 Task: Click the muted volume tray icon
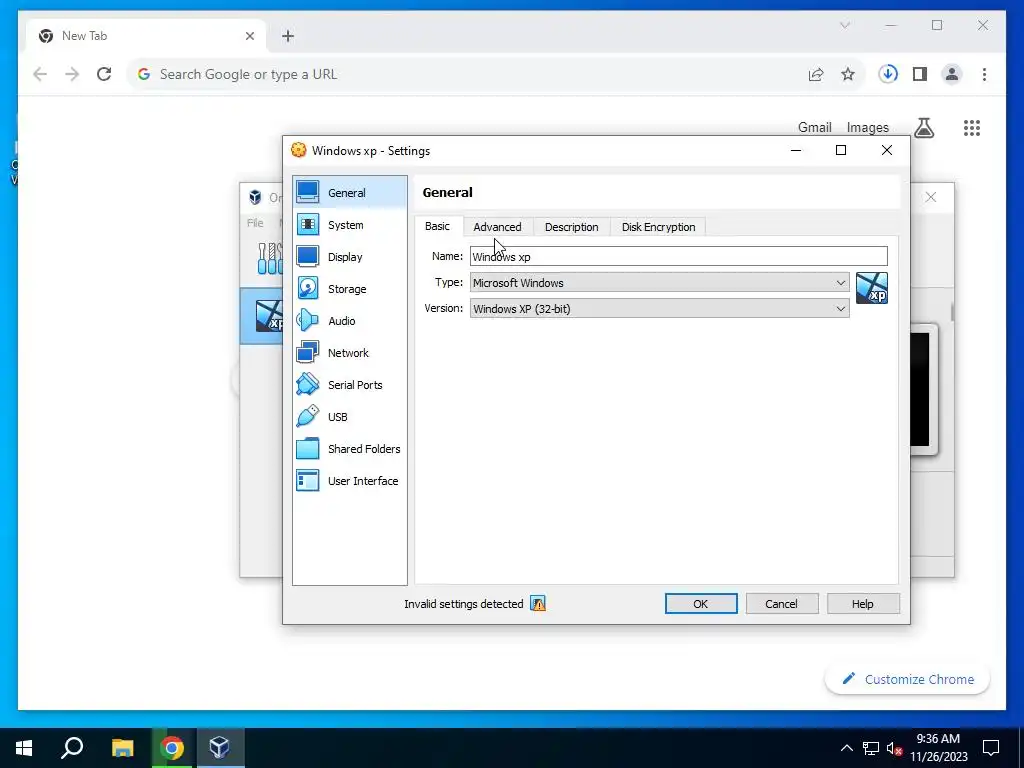click(x=894, y=748)
